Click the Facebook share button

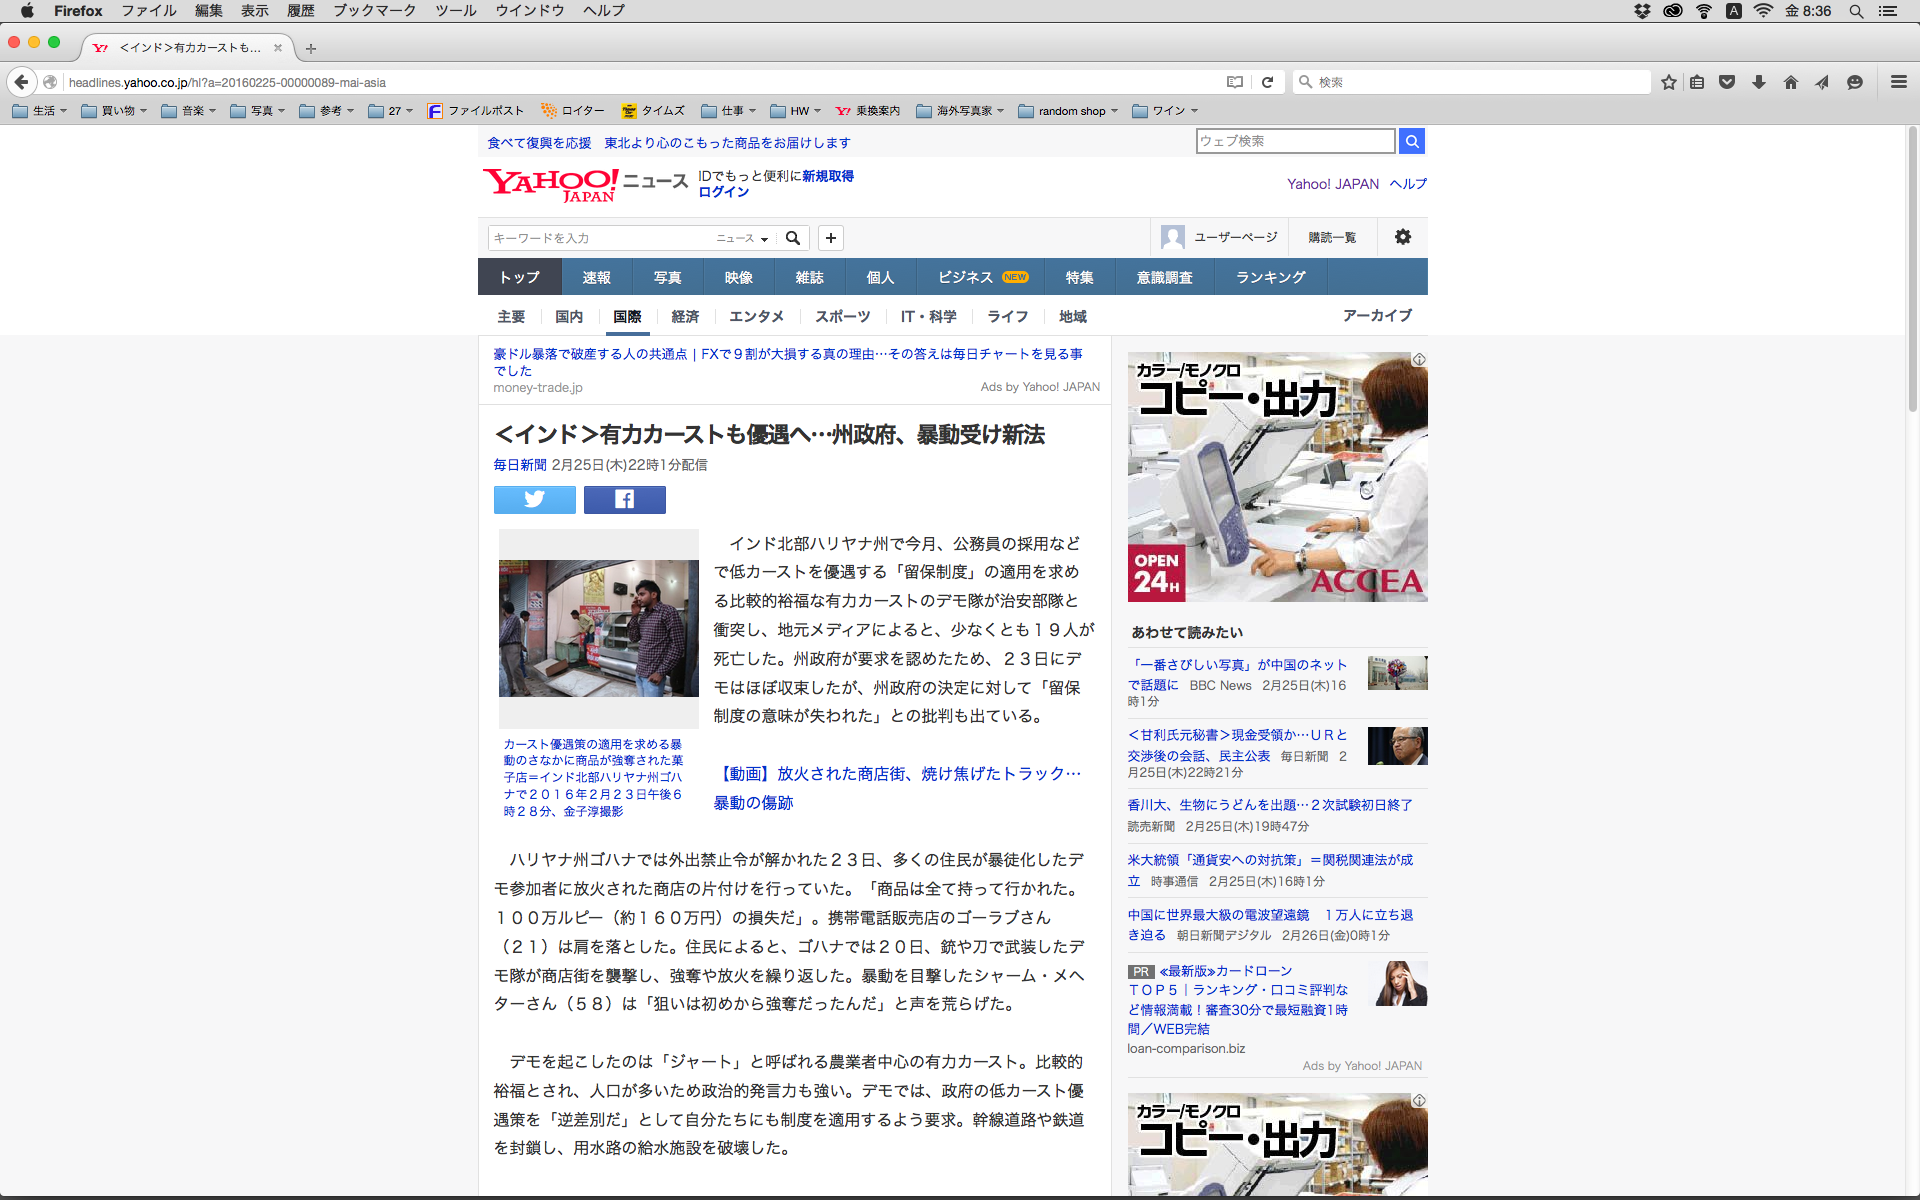[624, 499]
